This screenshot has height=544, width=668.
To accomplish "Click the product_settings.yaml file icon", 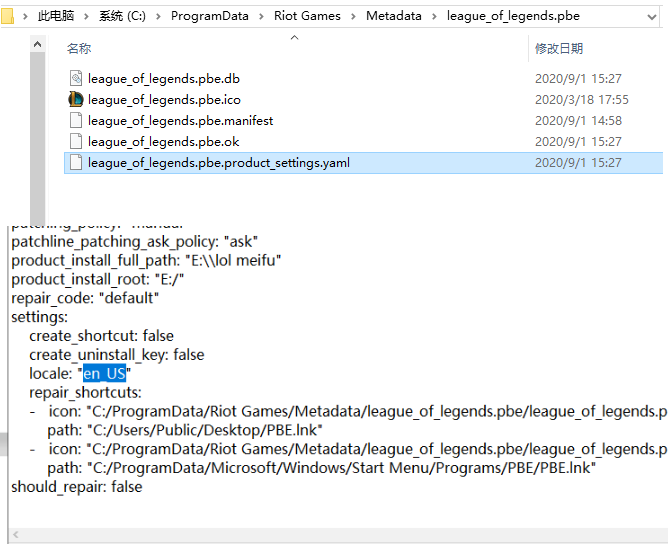I will (x=76, y=162).
